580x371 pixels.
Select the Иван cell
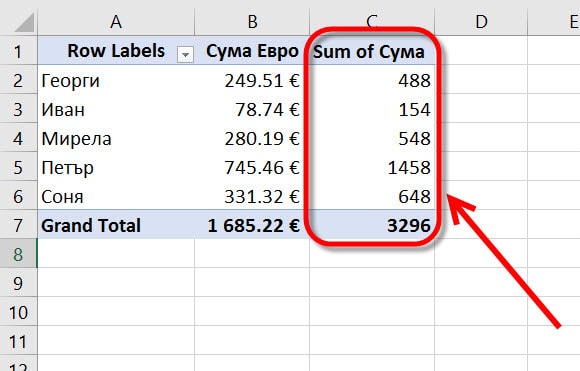click(116, 109)
